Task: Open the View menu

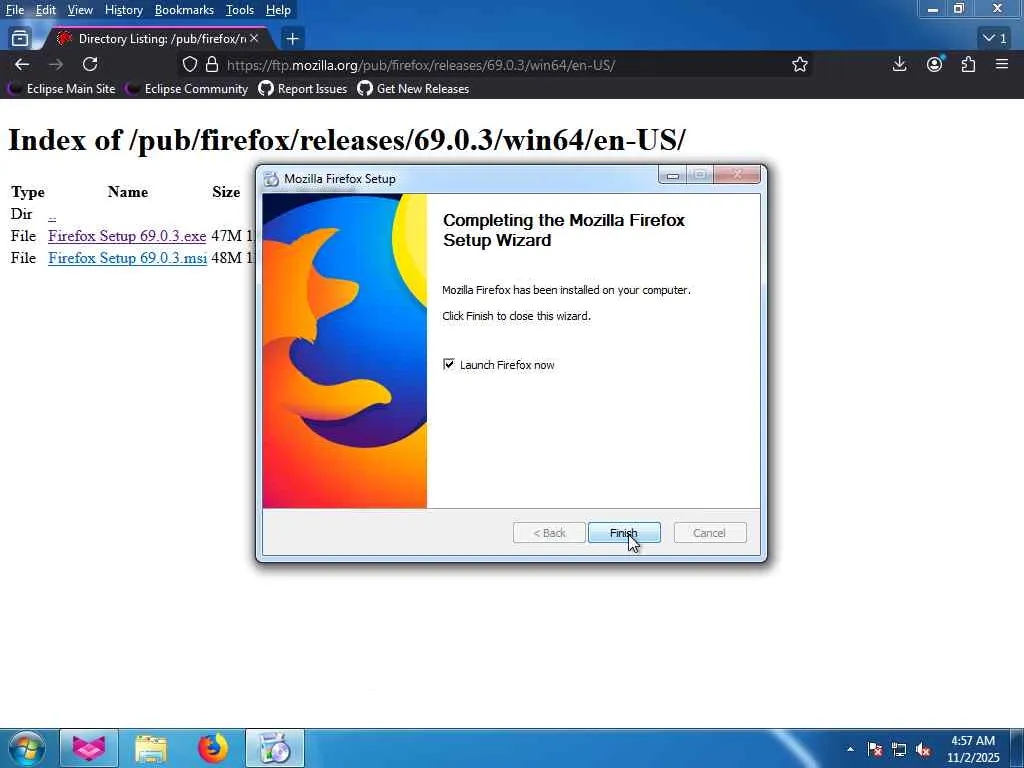Action: pos(80,10)
